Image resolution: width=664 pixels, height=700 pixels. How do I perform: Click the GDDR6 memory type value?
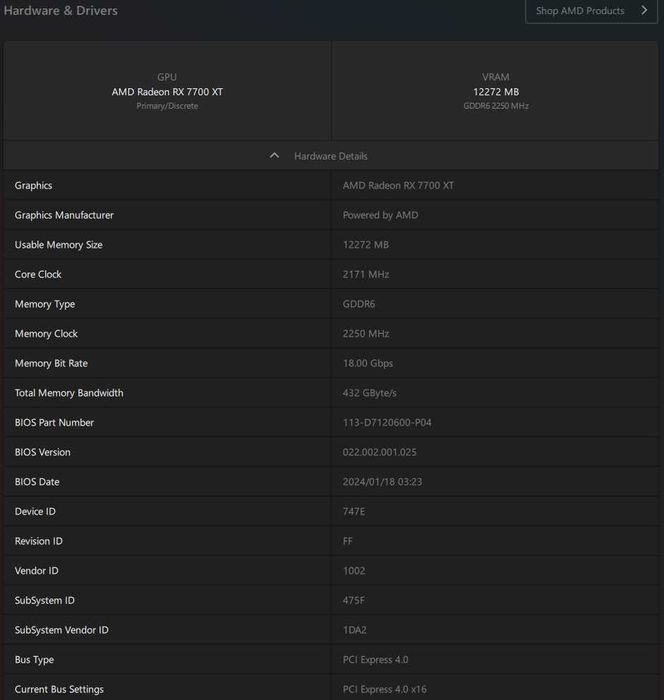[359, 304]
